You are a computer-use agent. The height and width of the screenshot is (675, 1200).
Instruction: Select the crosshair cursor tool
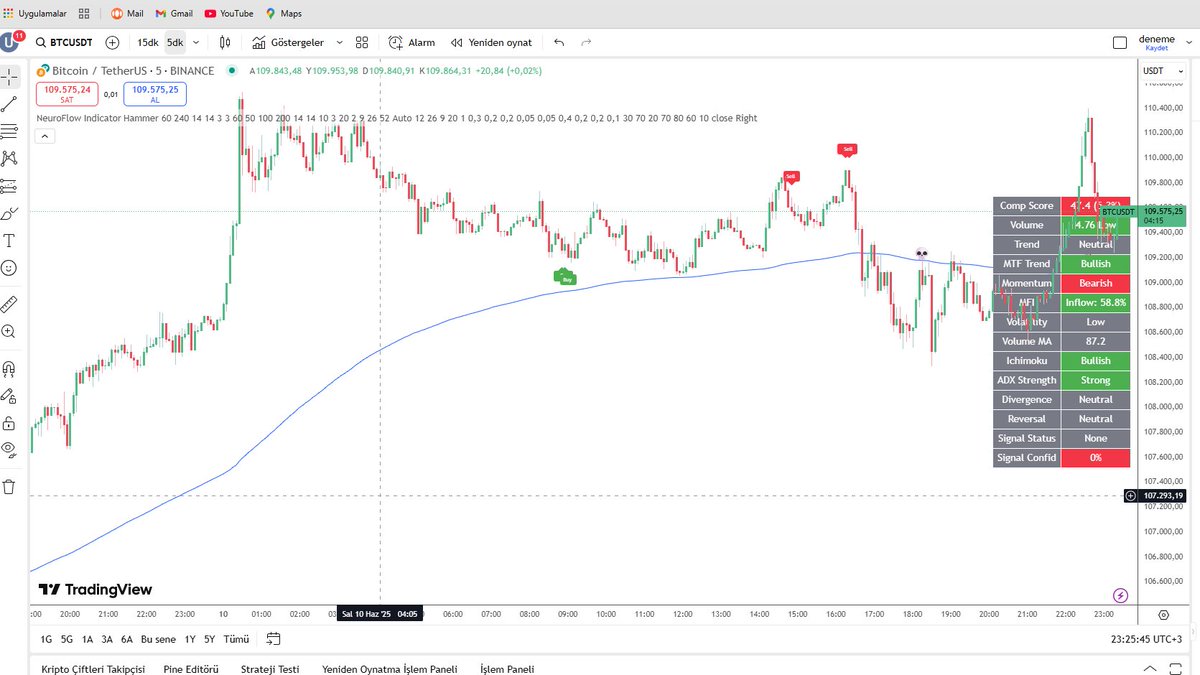coord(10,77)
